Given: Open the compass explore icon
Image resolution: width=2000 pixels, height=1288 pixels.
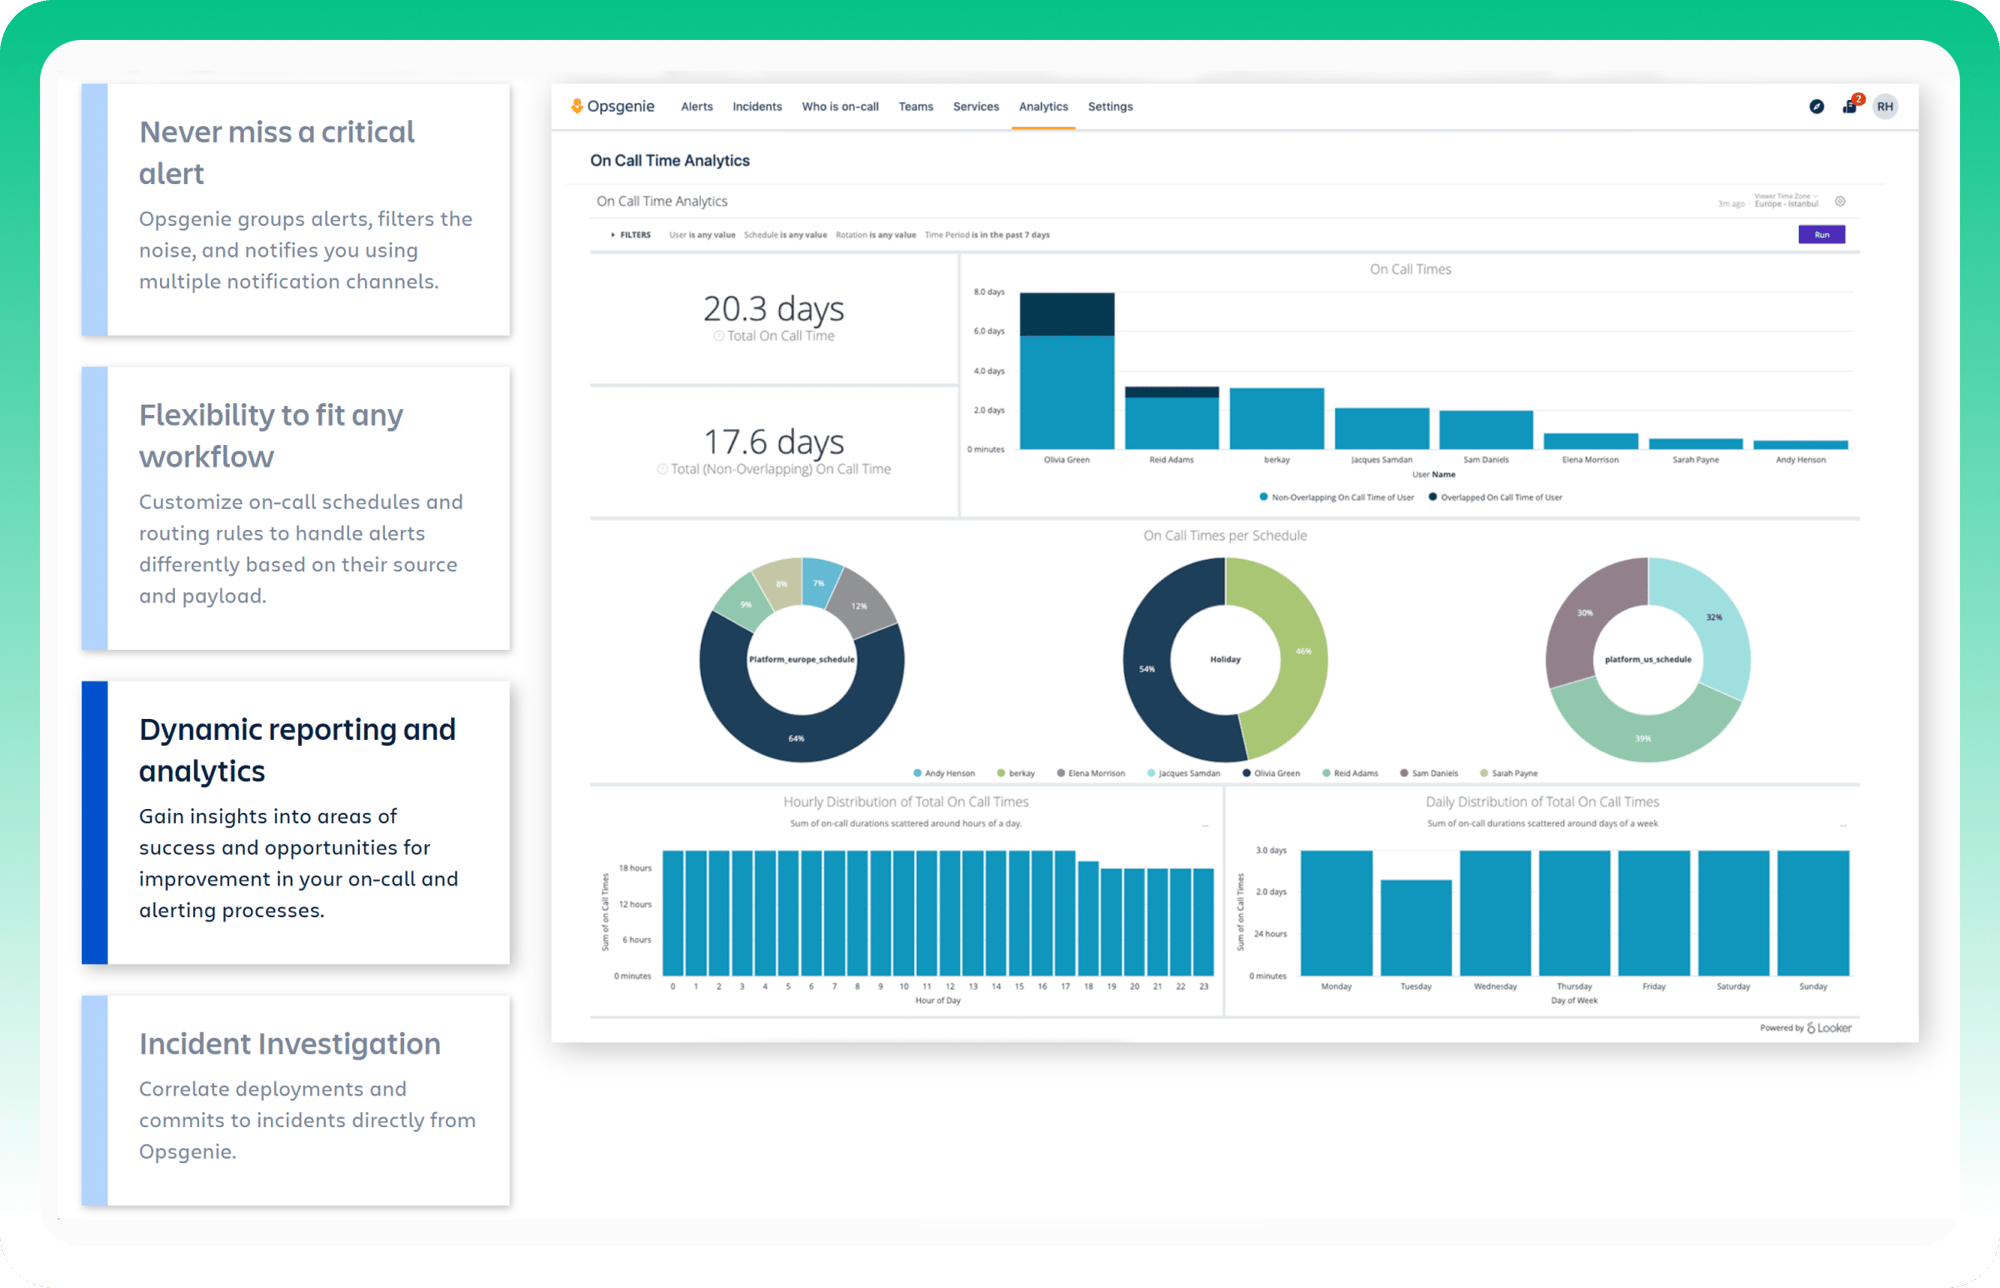Looking at the screenshot, I should coord(1816,106).
